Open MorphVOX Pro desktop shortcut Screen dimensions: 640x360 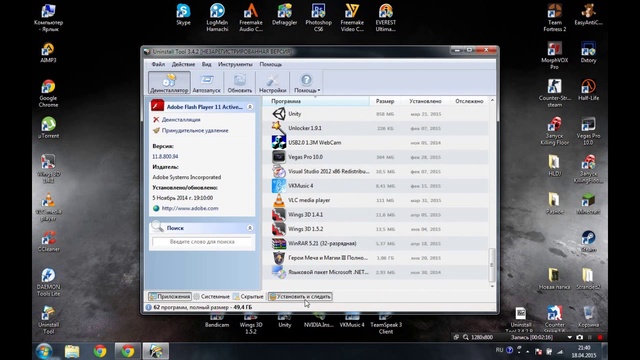[554, 56]
